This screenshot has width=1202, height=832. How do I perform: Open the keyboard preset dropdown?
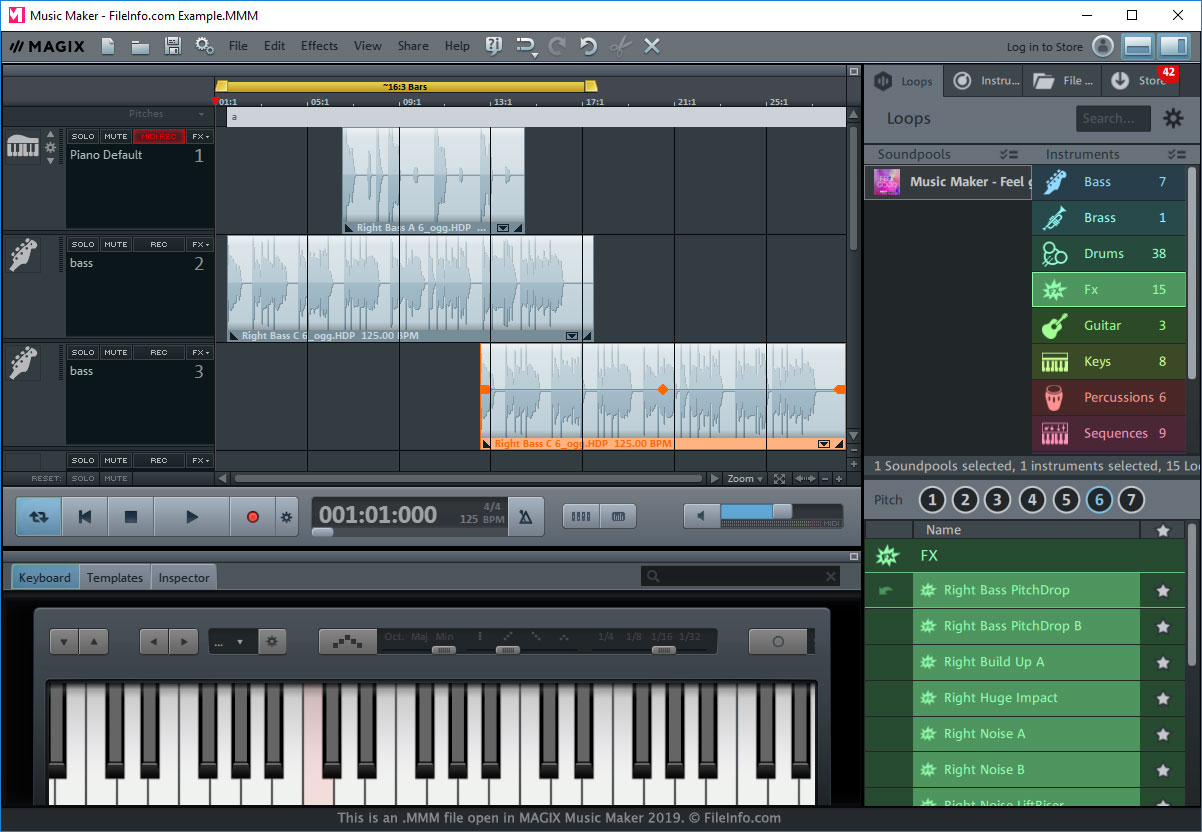coord(233,642)
